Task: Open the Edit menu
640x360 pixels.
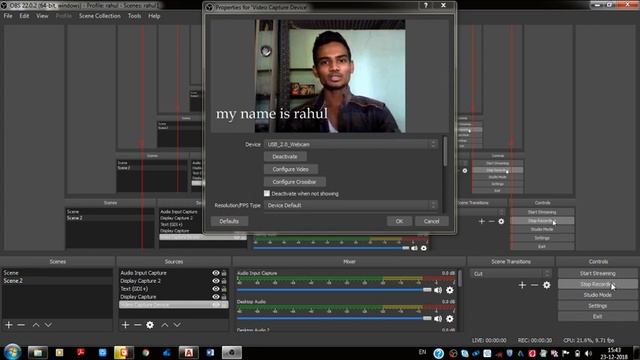Action: coord(24,16)
